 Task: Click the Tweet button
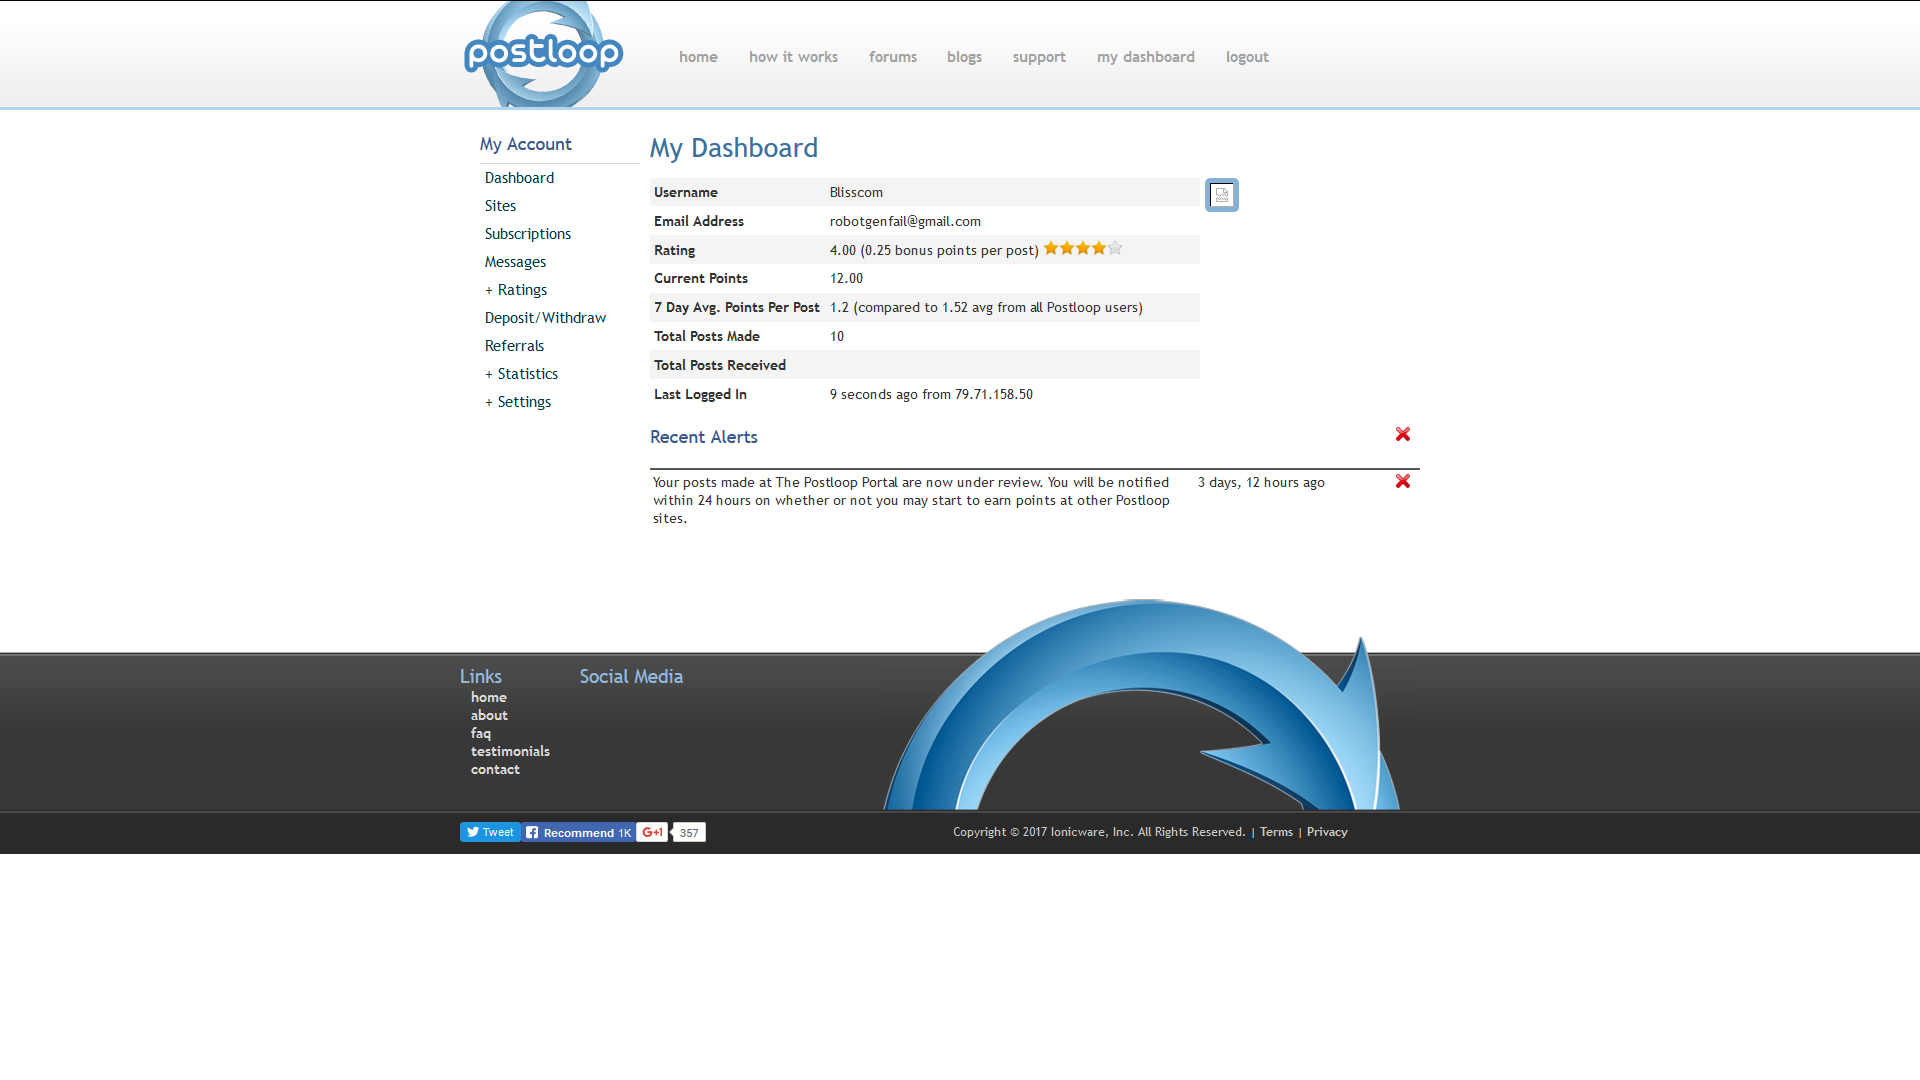pyautogui.click(x=490, y=832)
